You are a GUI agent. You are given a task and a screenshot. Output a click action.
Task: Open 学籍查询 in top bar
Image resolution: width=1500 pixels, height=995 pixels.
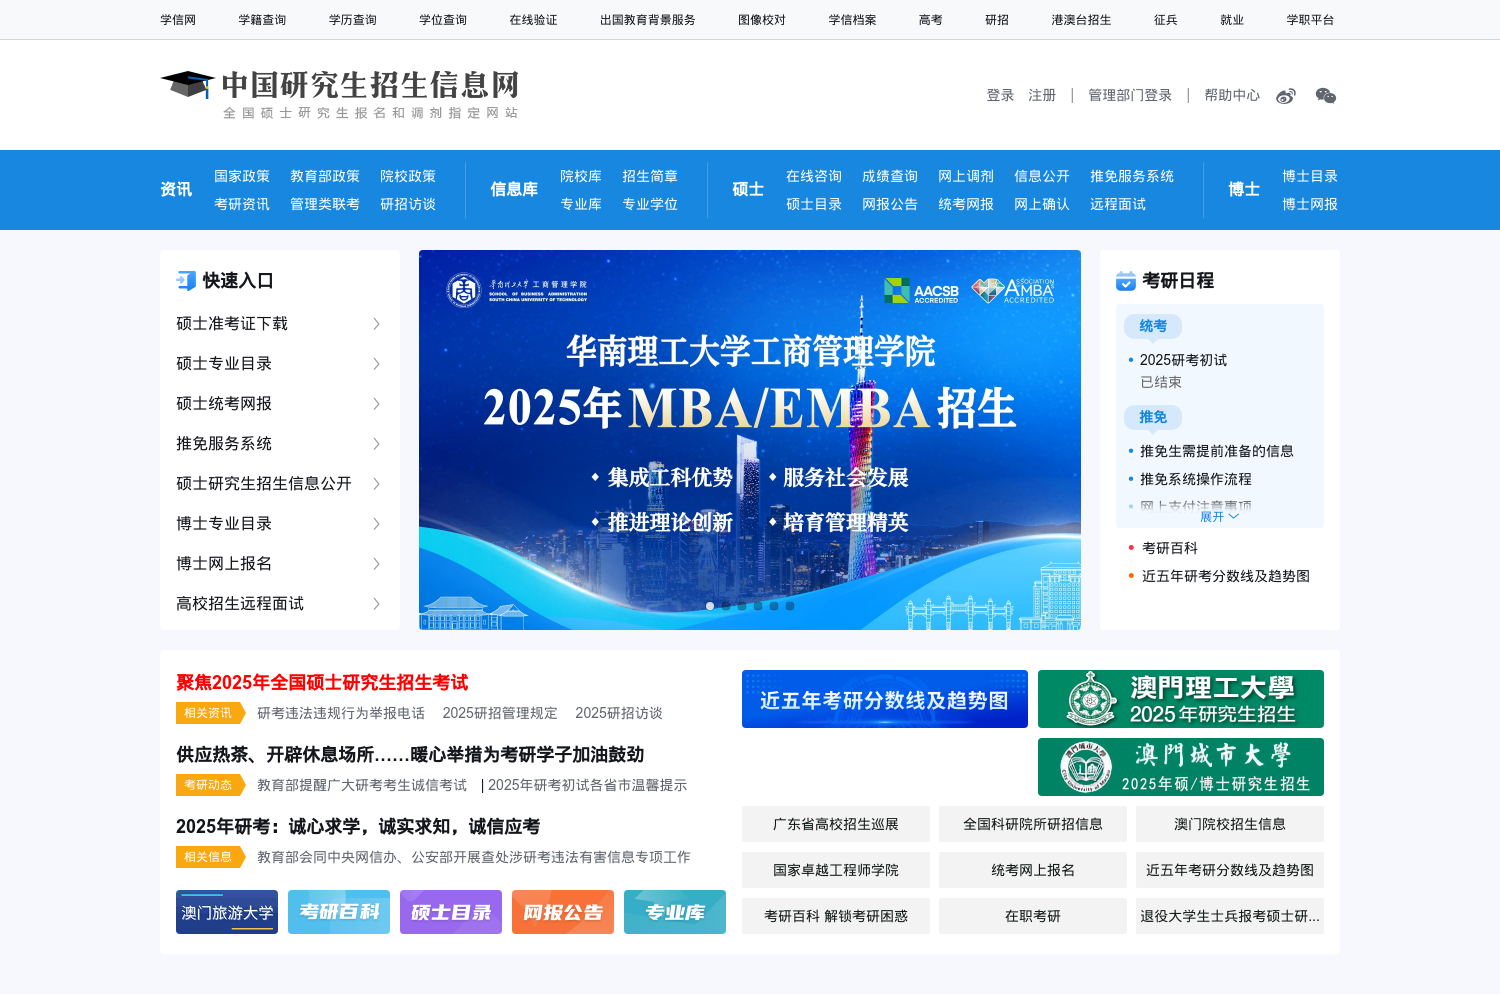(x=262, y=20)
